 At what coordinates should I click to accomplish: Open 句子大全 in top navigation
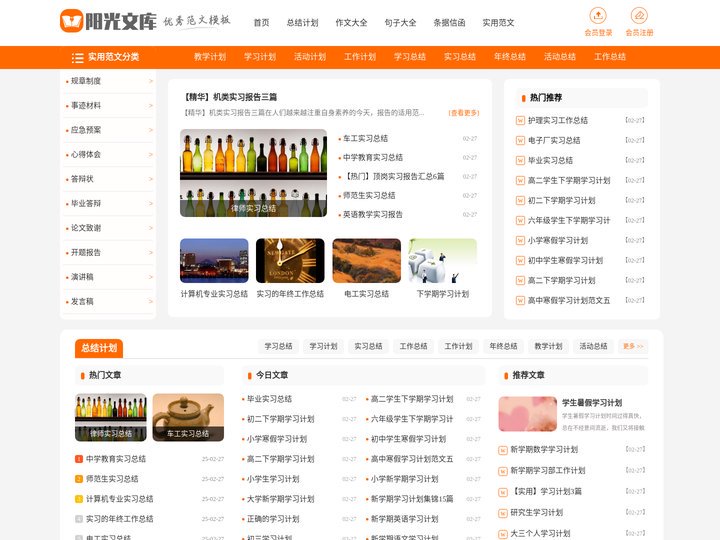pos(400,22)
